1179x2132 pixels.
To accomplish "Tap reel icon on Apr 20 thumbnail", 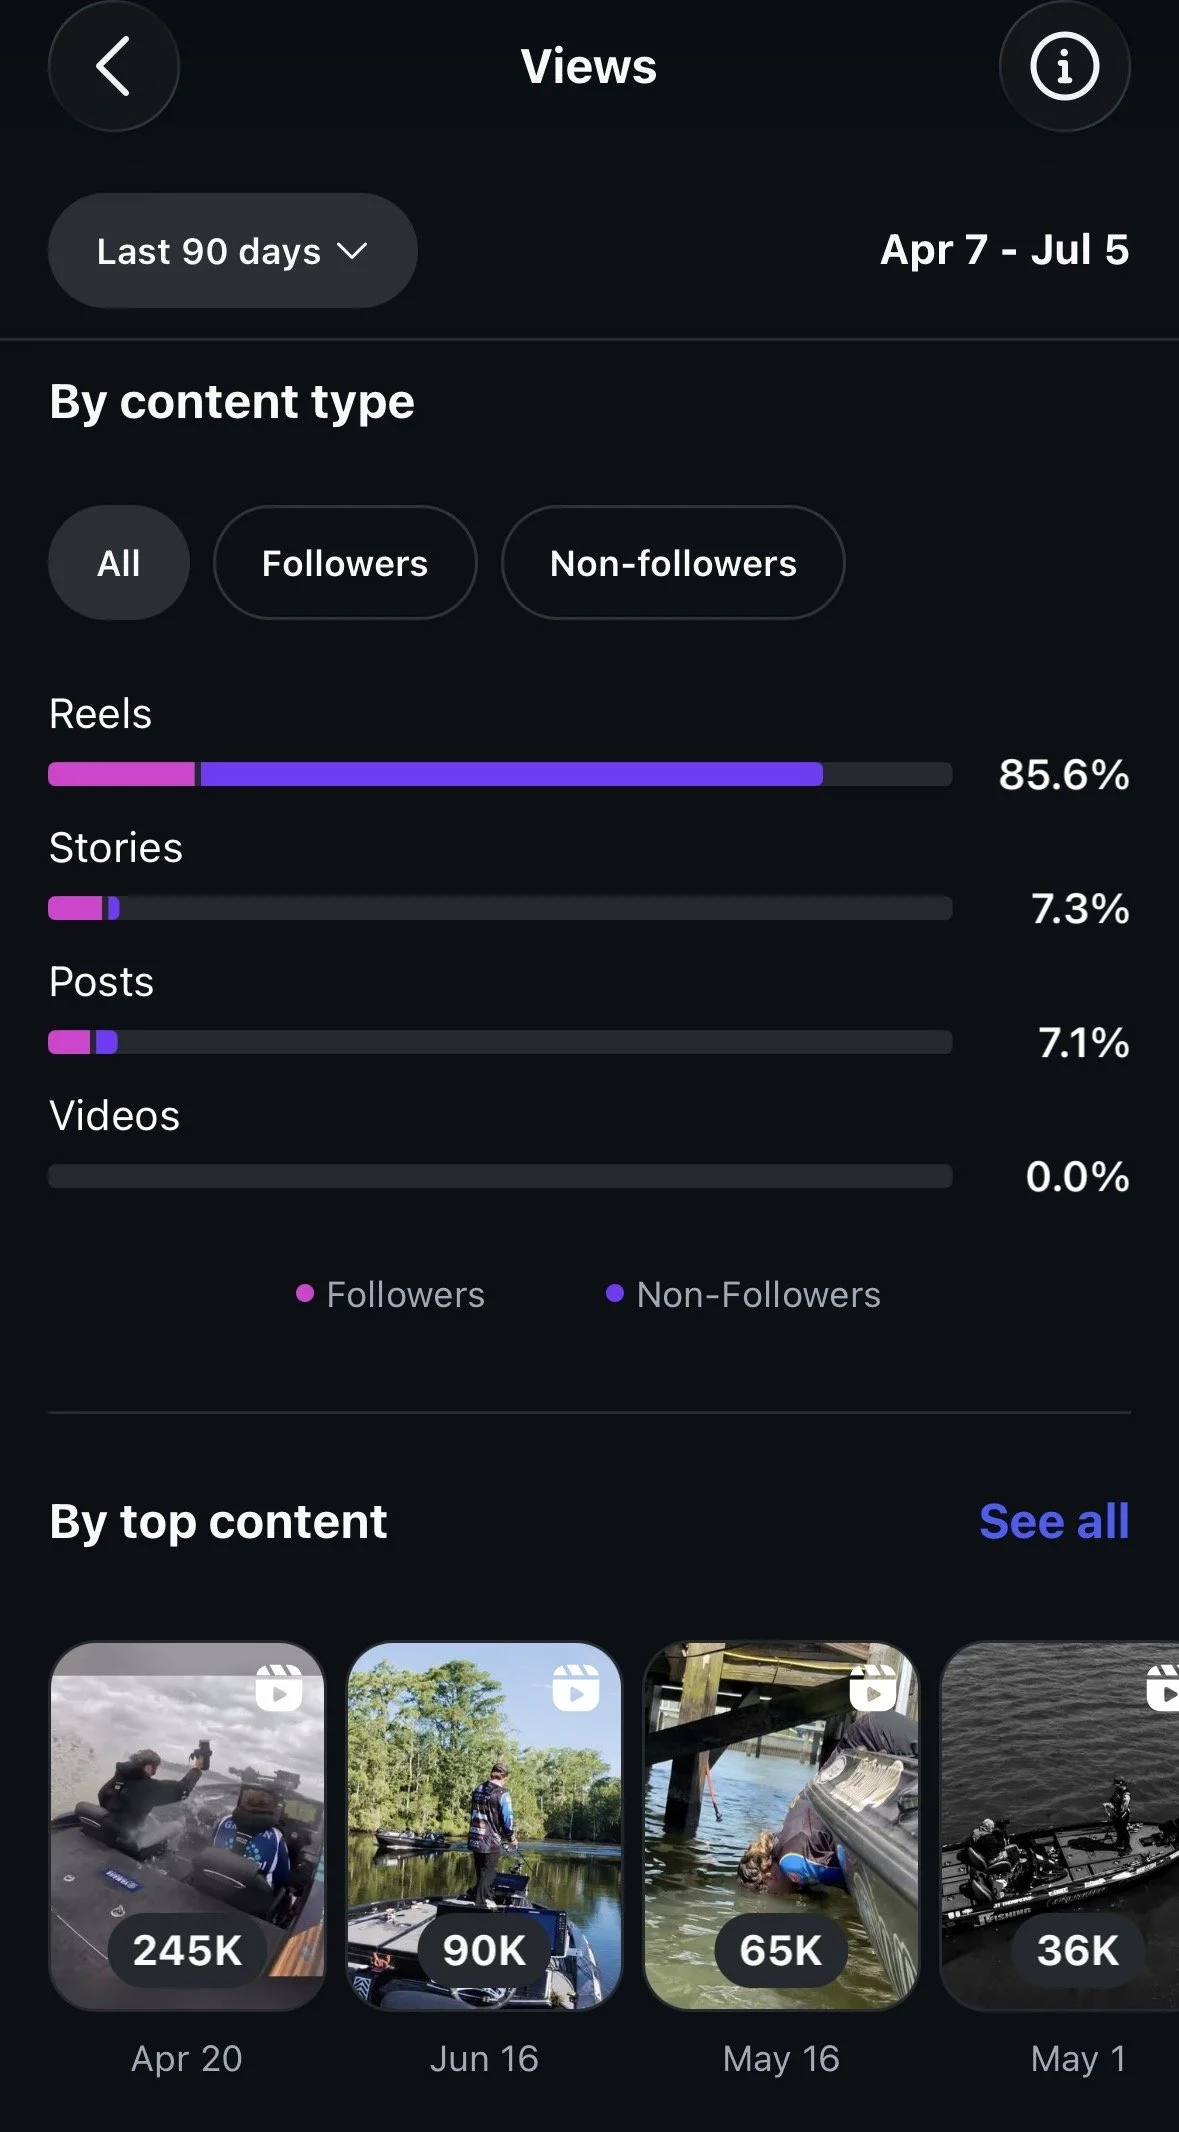I will point(279,1688).
